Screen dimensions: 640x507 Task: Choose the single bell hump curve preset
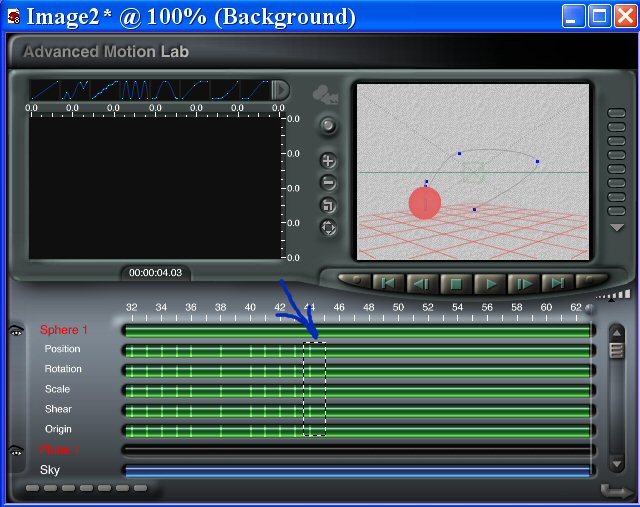click(x=165, y=90)
